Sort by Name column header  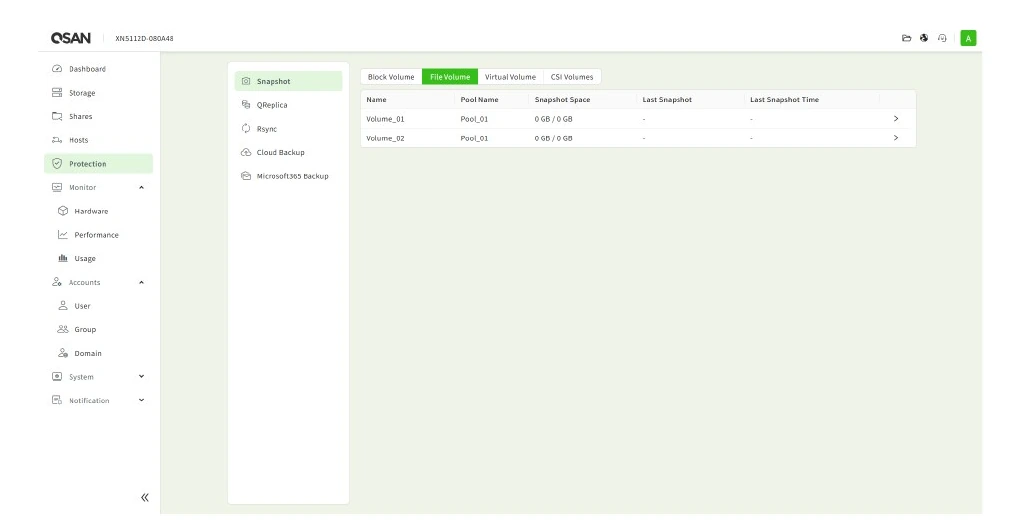coord(376,100)
